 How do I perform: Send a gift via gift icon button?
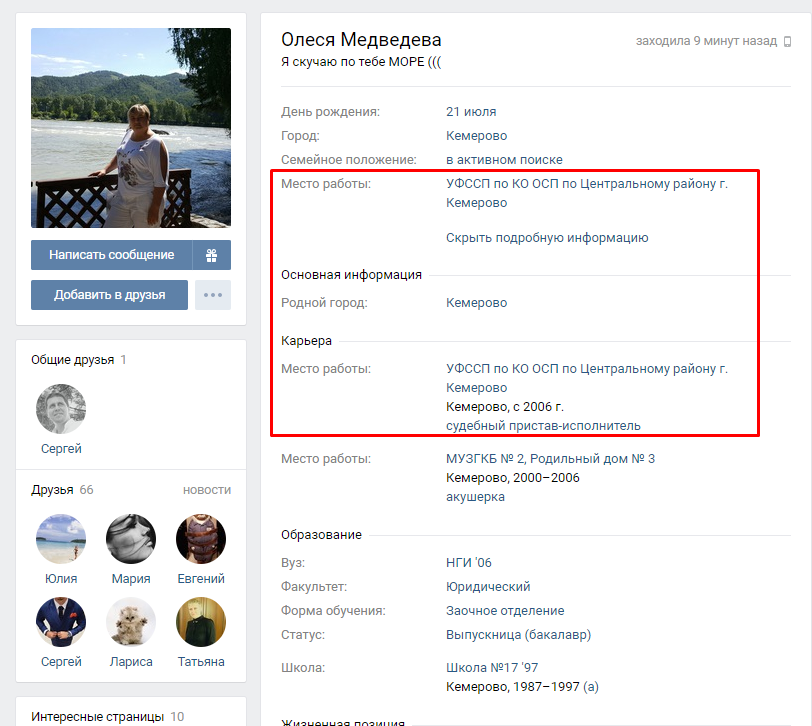pyautogui.click(x=211, y=255)
